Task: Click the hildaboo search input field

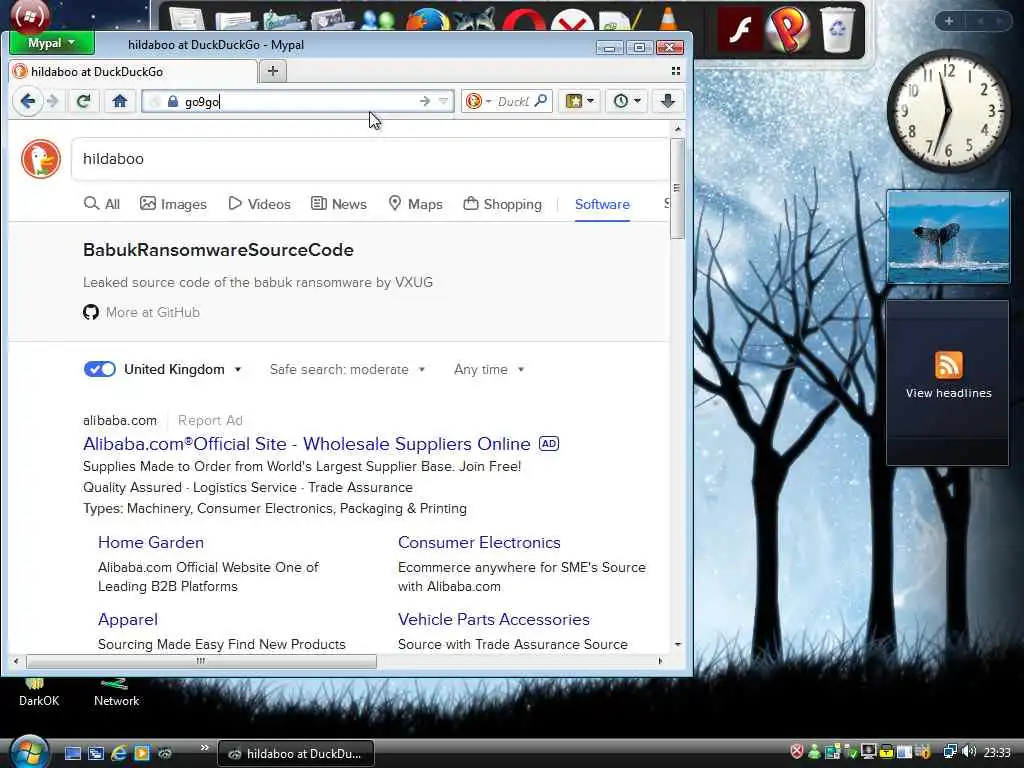Action: pyautogui.click(x=370, y=159)
